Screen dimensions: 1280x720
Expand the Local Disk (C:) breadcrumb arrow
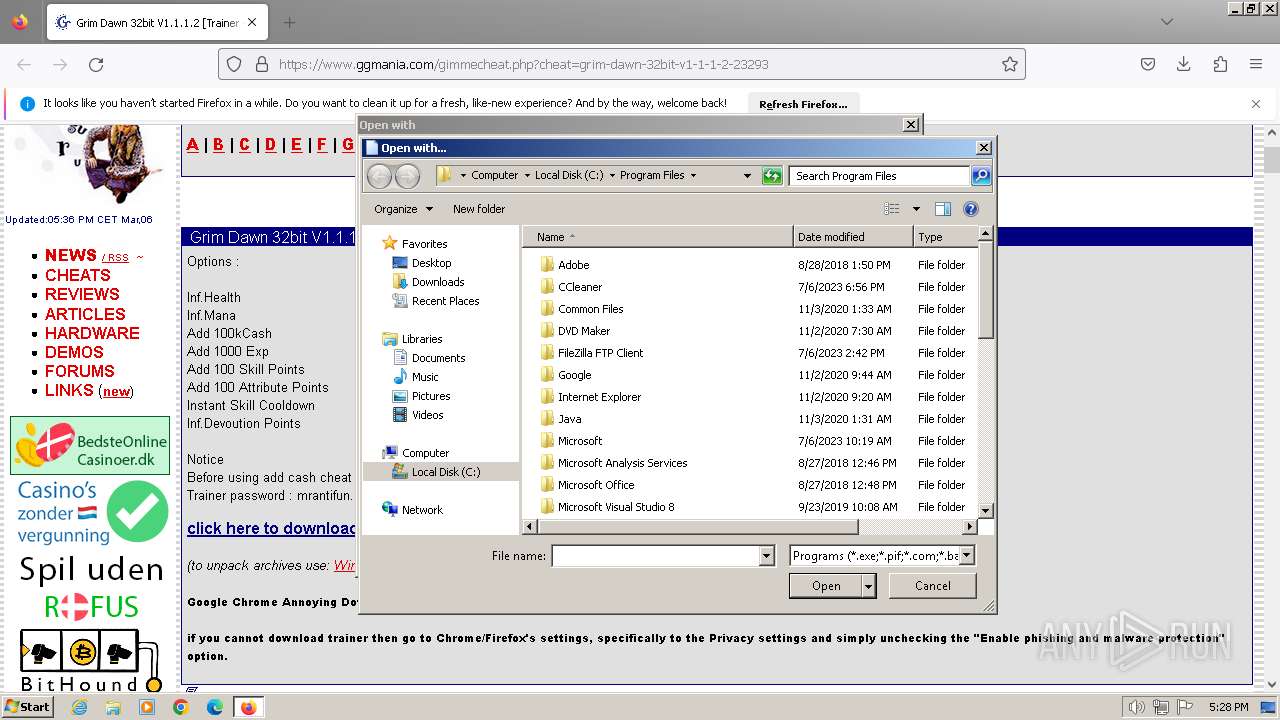[x=612, y=176]
